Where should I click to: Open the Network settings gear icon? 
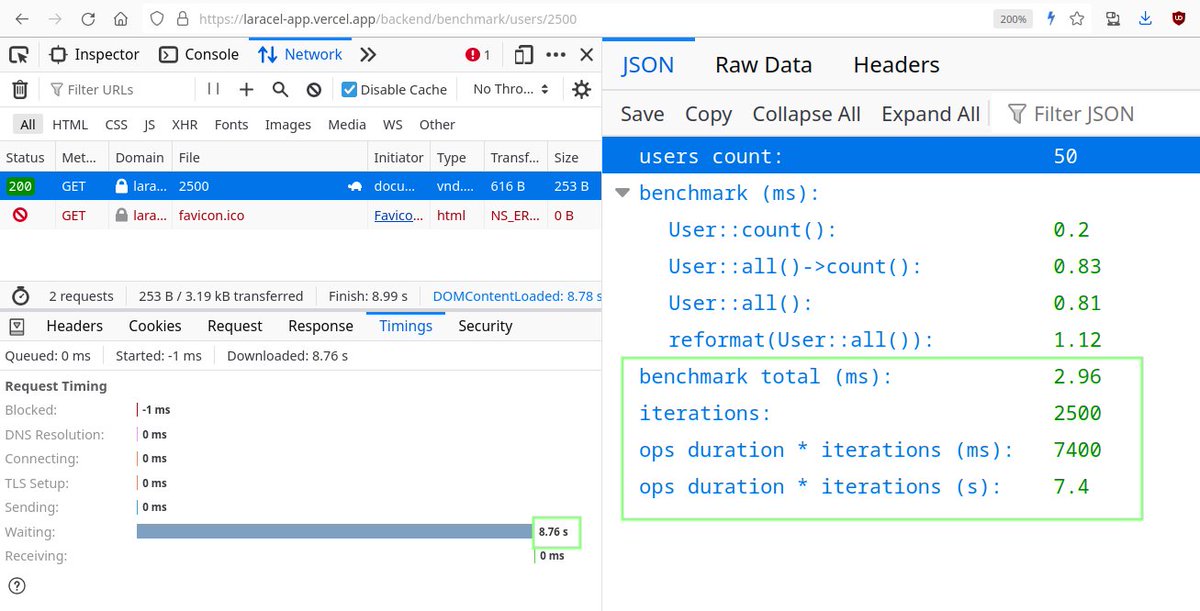click(x=581, y=90)
